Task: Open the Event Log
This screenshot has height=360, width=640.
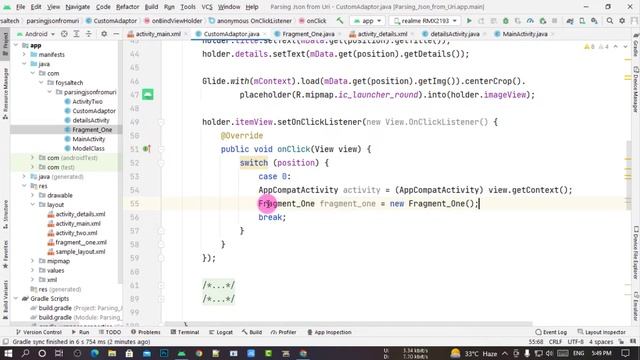Action: (551, 332)
